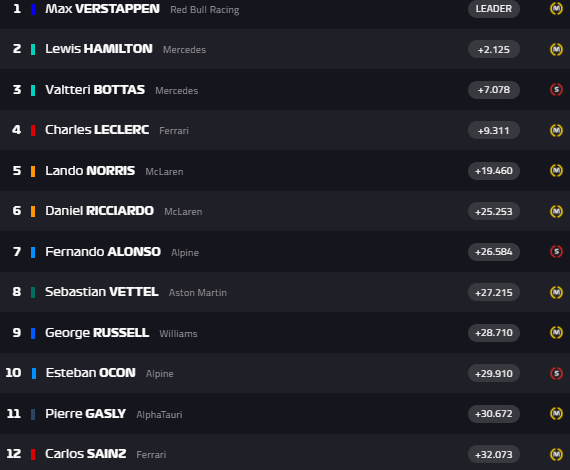The width and height of the screenshot is (570, 470).
Task: Click the Aston Martin team label
Action: click(x=198, y=293)
